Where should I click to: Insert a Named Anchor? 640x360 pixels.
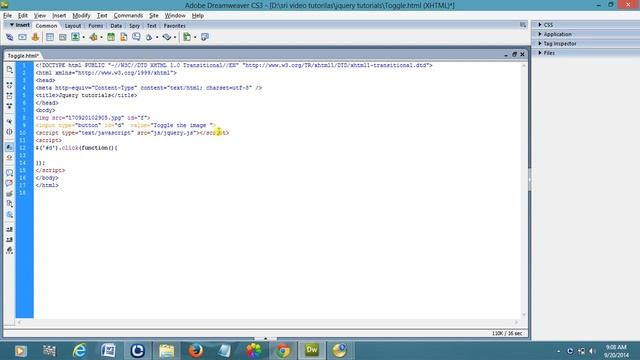(x=35, y=37)
